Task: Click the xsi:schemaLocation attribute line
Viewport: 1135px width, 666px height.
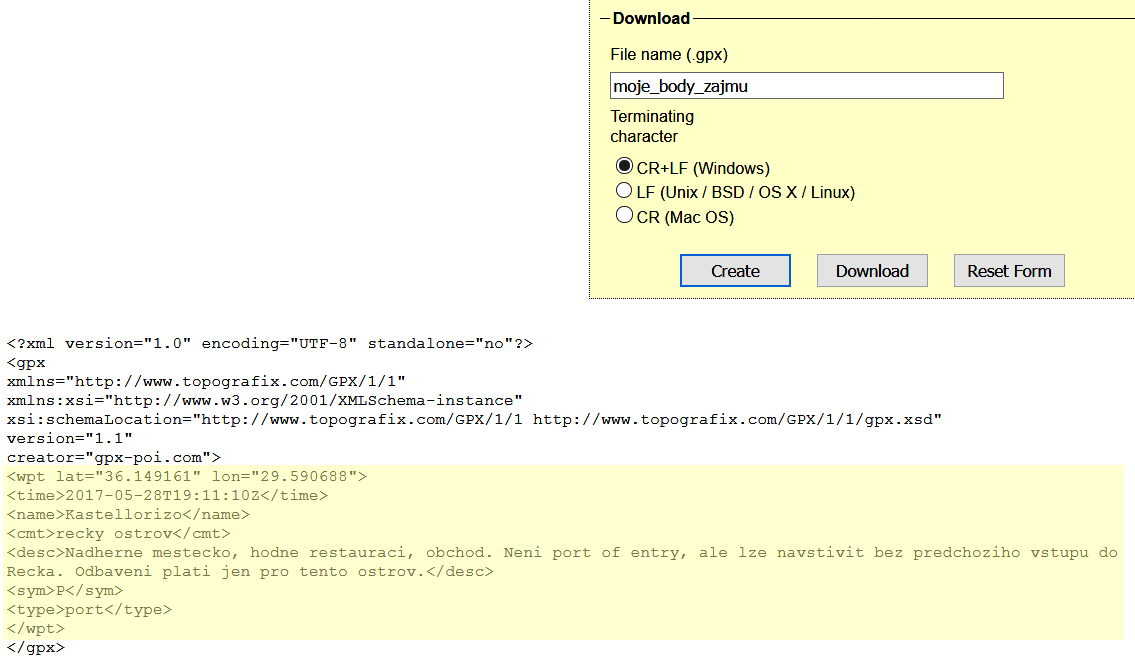Action: pos(474,419)
